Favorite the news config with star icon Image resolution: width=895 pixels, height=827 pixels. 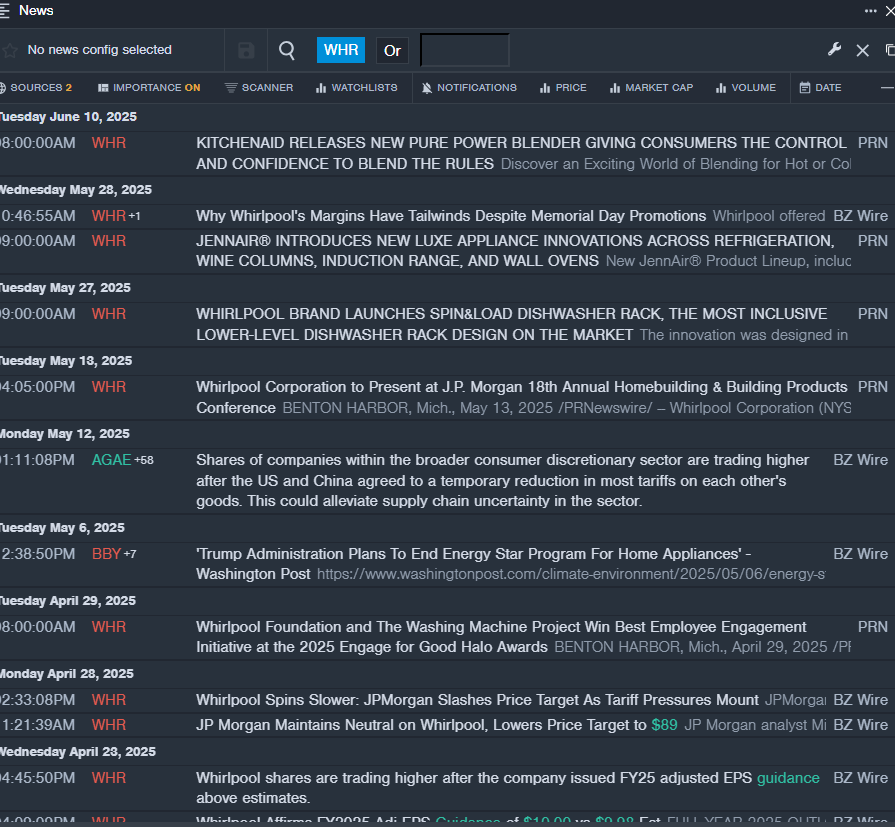tap(10, 50)
